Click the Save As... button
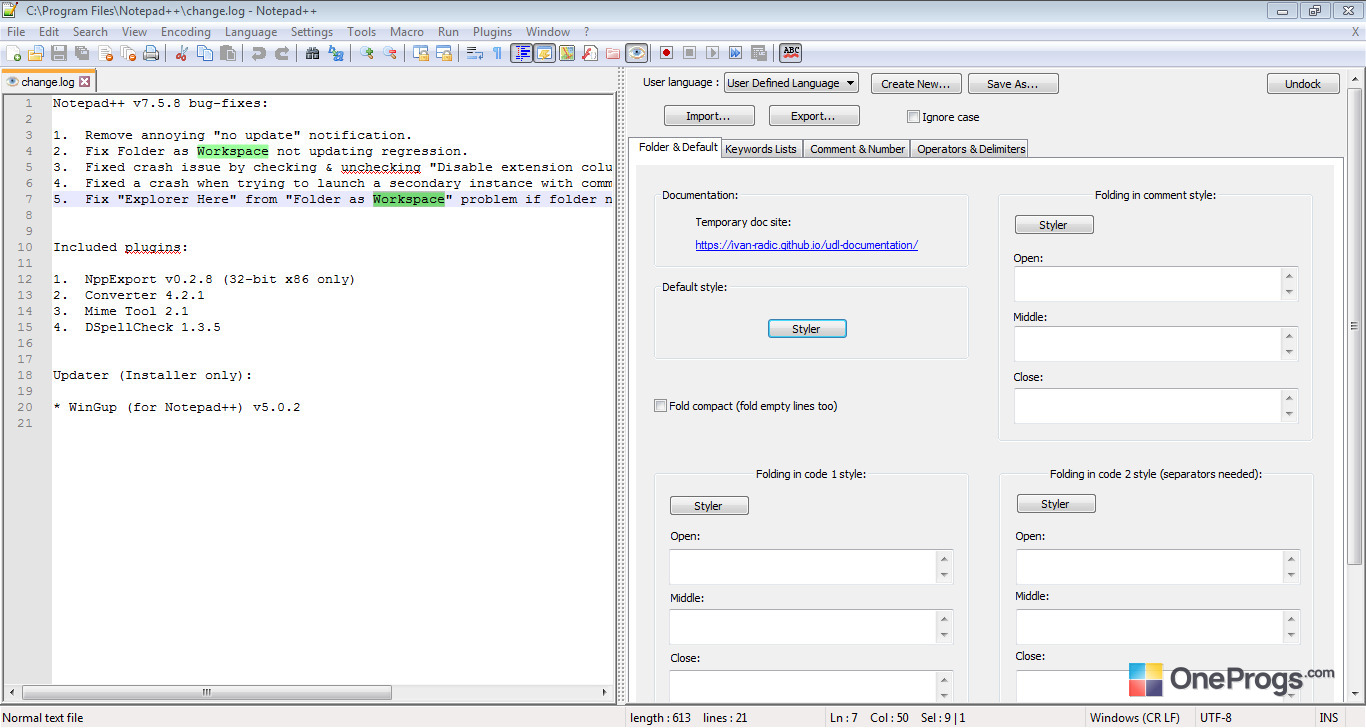Image resolution: width=1366 pixels, height=728 pixels. 1013,84
